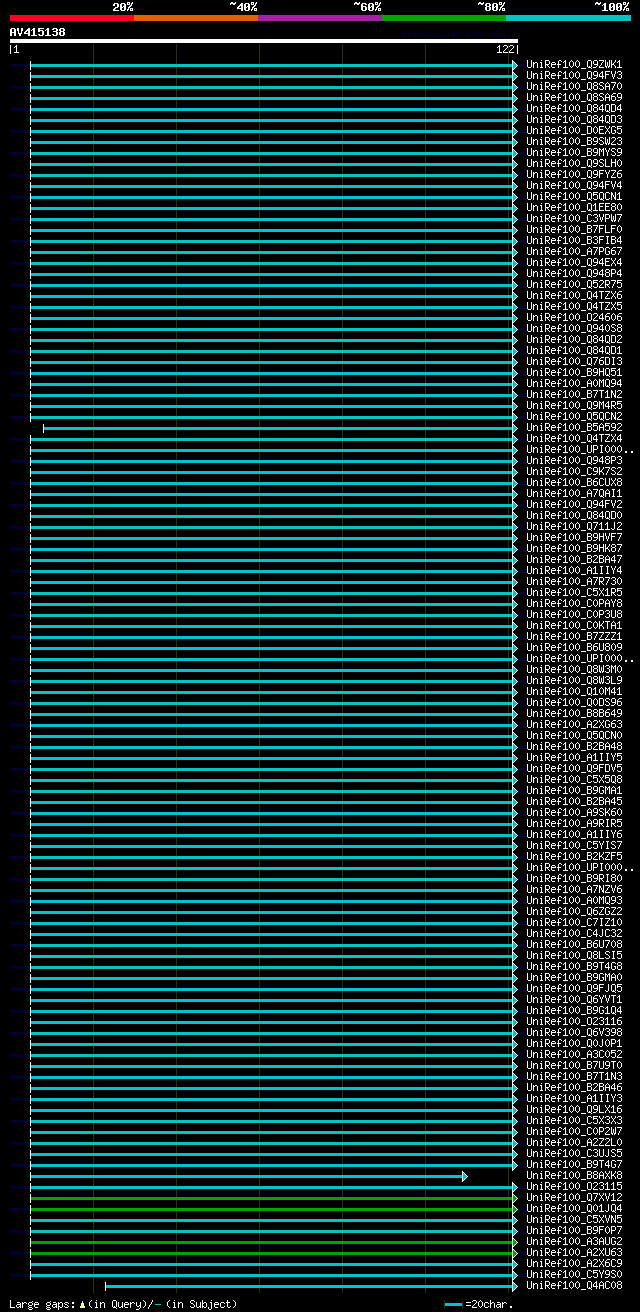The height and width of the screenshot is (1312, 640).
Task: Open hit UniRef100_D0EXG5
Action: tap(574, 131)
